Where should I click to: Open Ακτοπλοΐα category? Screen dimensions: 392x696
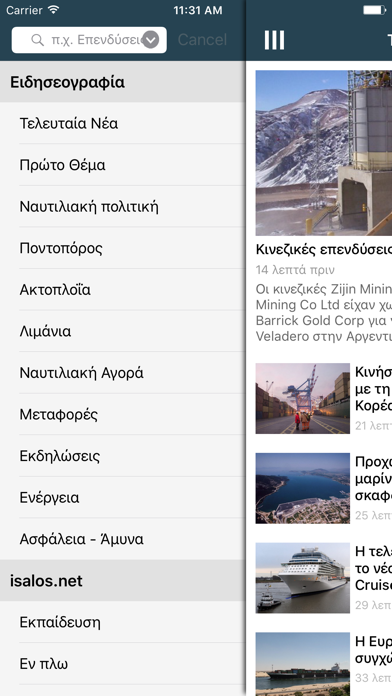(122, 290)
